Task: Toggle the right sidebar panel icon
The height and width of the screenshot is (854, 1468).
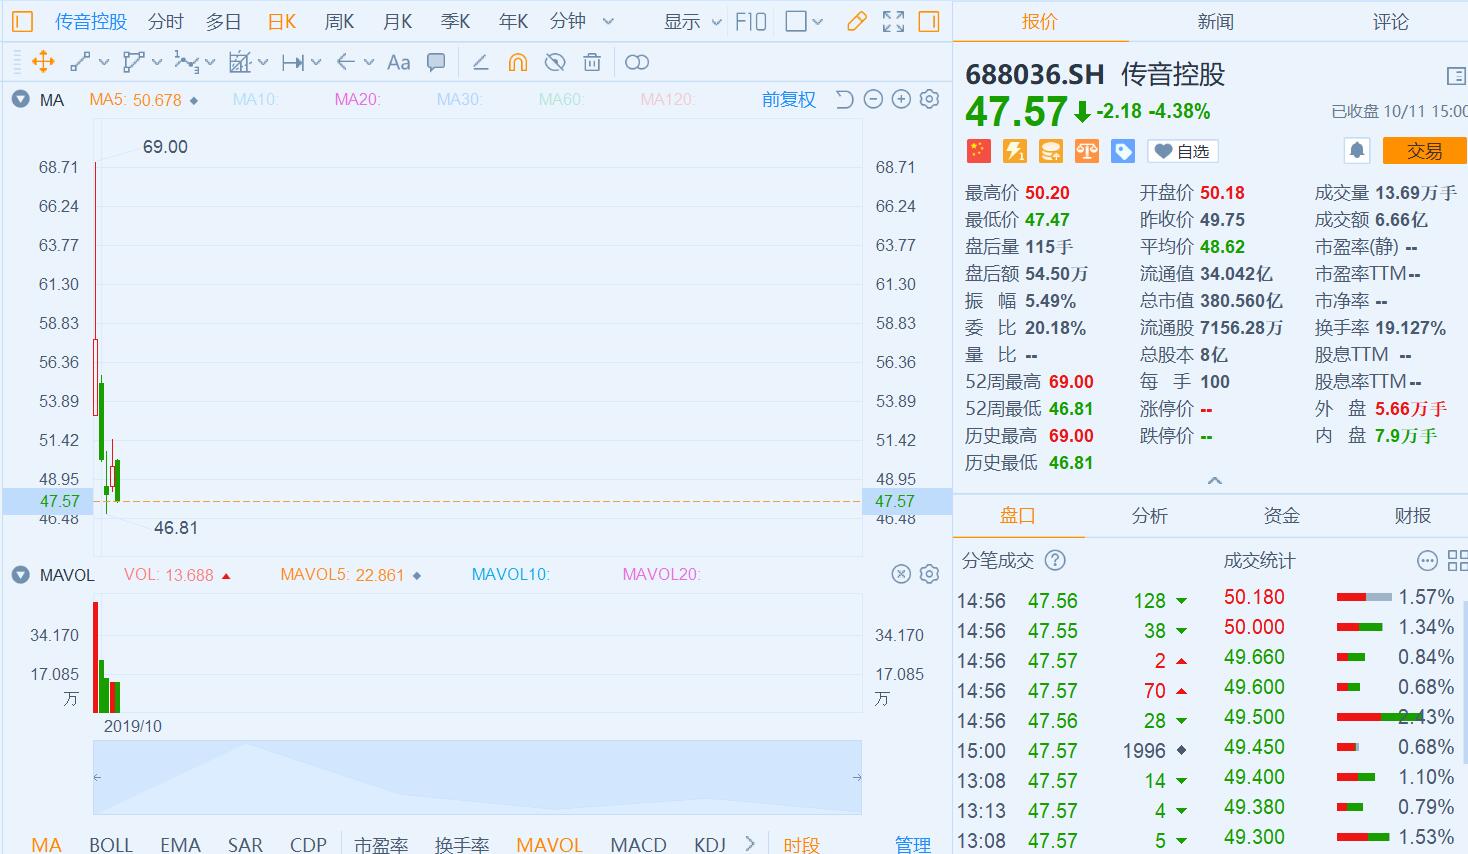Action: click(x=929, y=21)
